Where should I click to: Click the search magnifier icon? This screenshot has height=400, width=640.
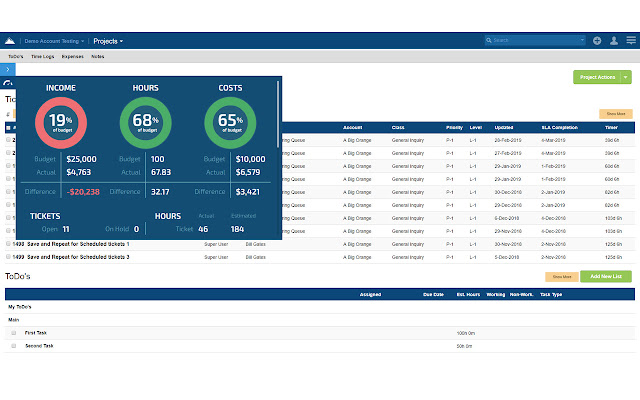click(489, 41)
